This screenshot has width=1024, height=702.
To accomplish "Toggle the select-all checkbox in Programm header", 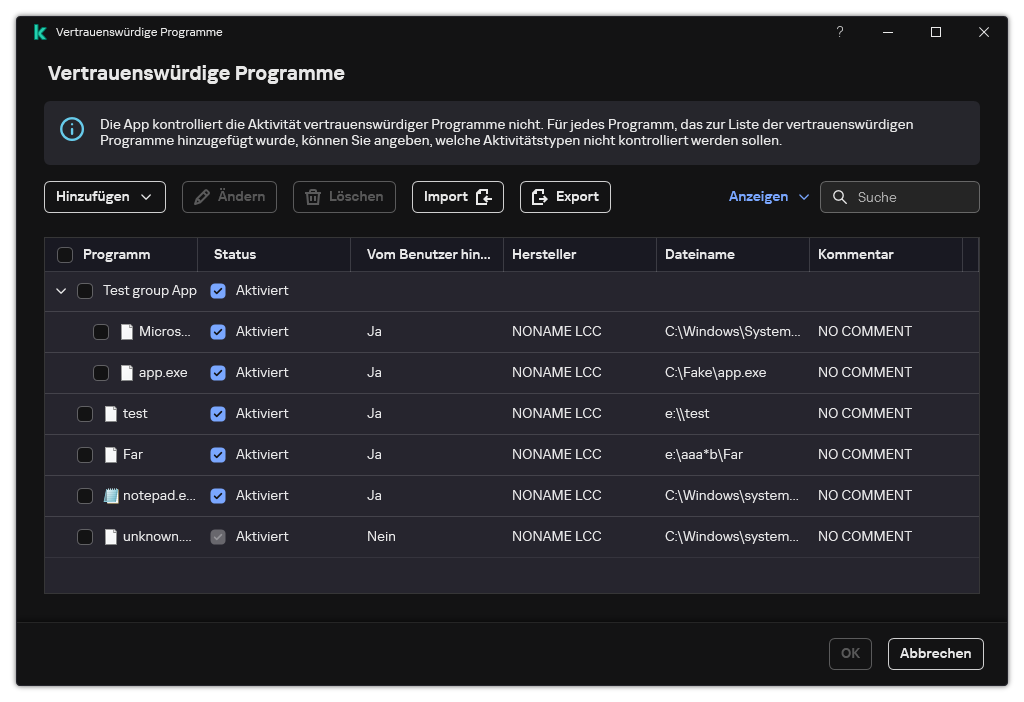I will point(65,255).
